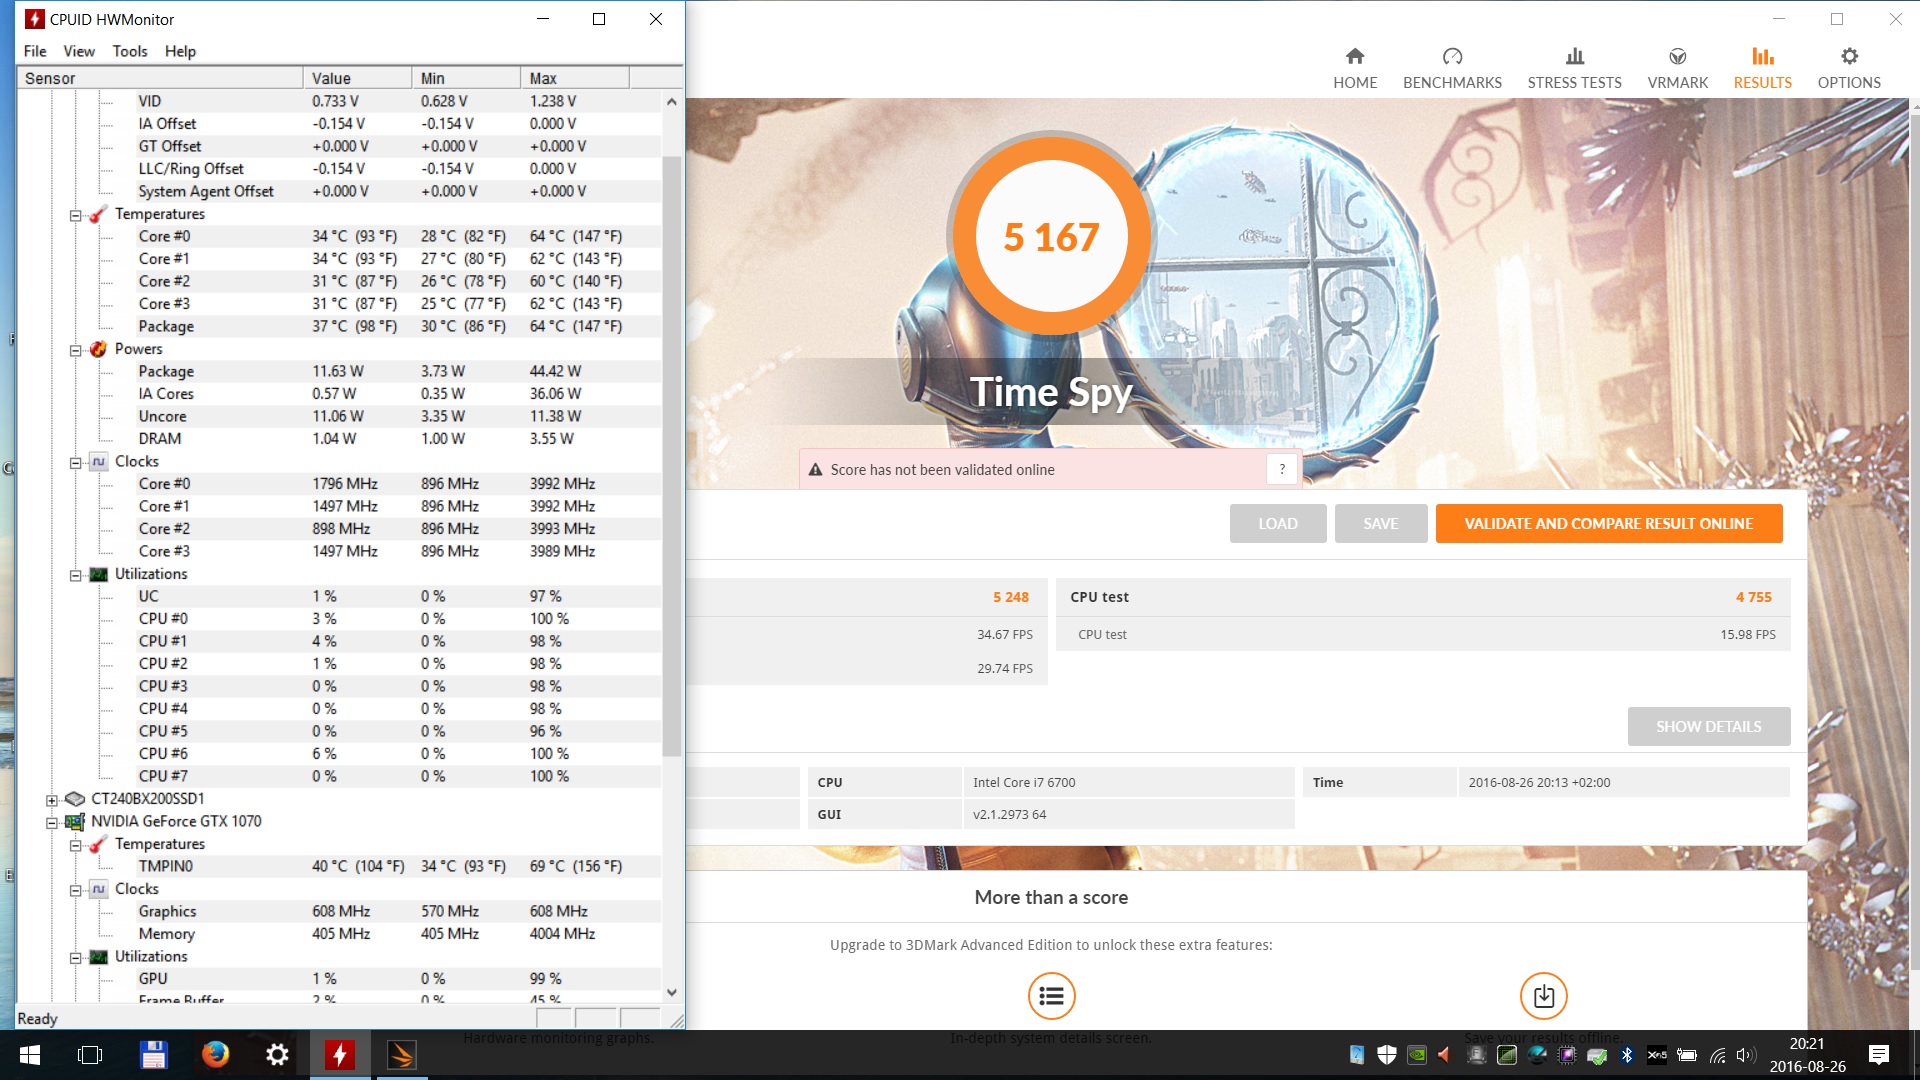Viewport: 1920px width, 1080px height.
Task: Expand the CT240BX200SSD1 drive node
Action: click(52, 800)
